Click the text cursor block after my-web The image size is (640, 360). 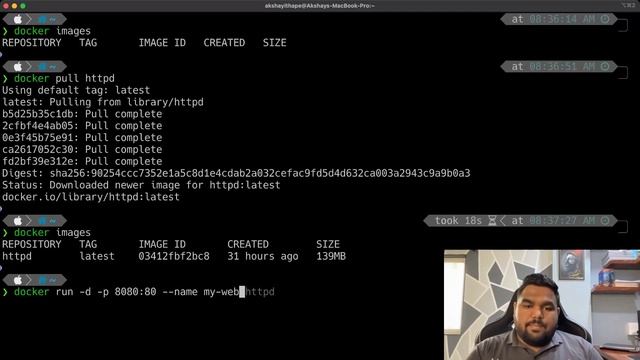point(242,292)
